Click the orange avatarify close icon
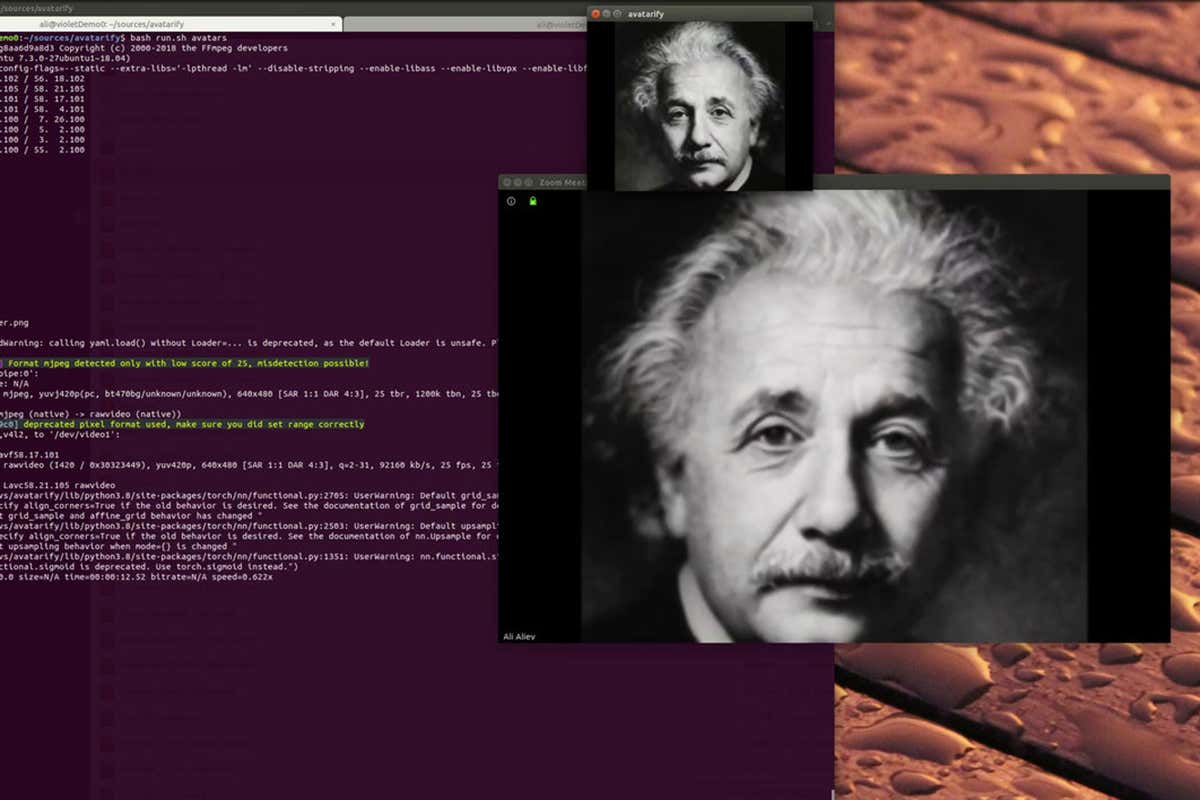The image size is (1200, 800). pos(595,13)
